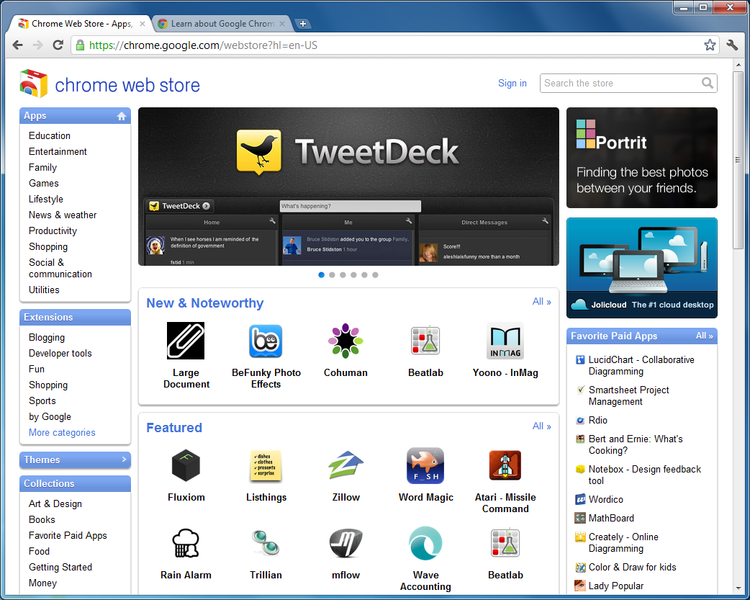Open the Games category
The image size is (750, 600).
click(44, 183)
